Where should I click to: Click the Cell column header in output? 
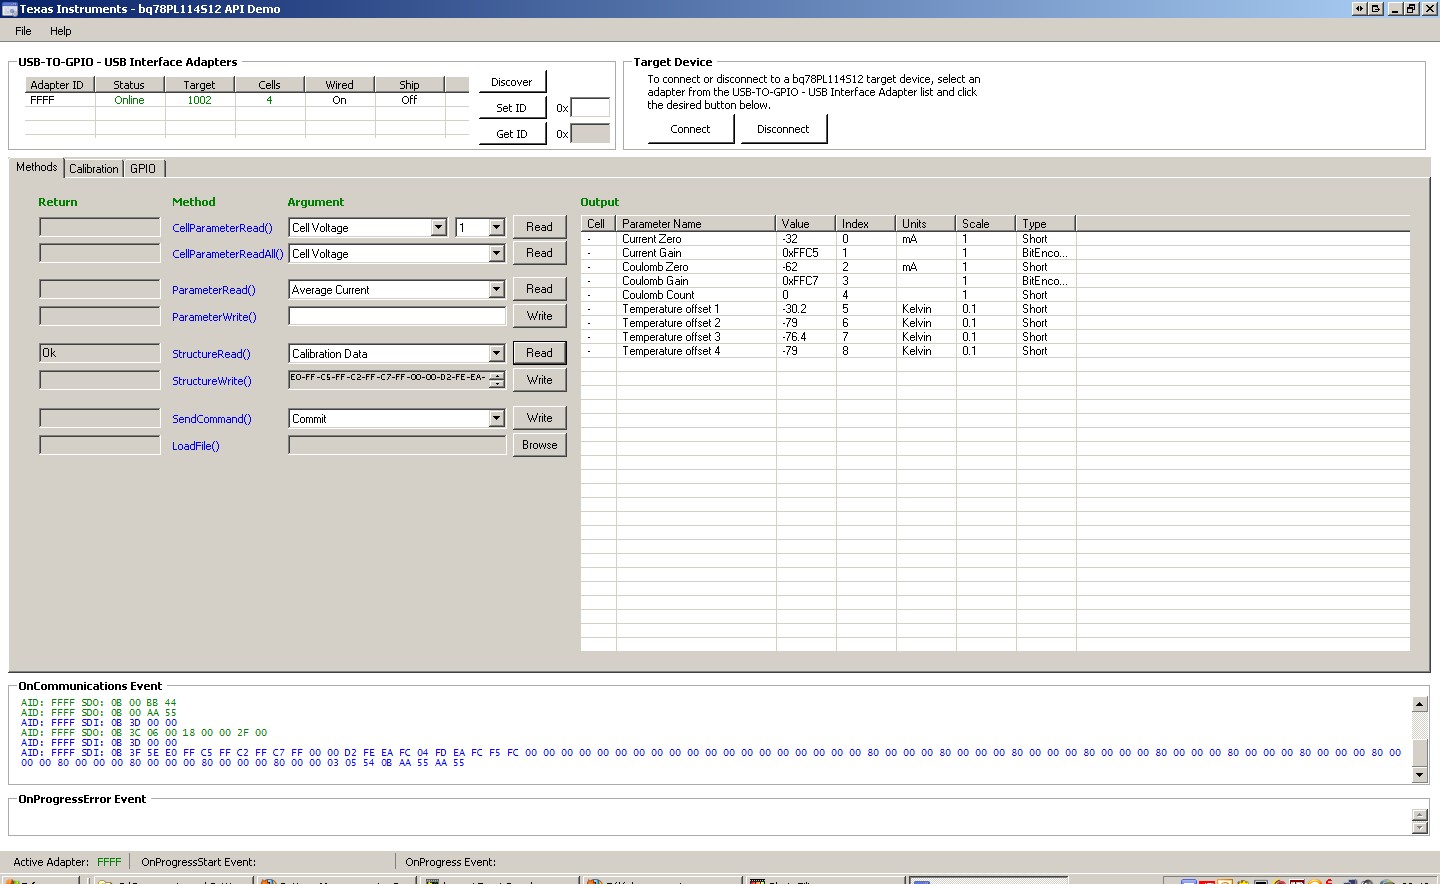tap(598, 224)
